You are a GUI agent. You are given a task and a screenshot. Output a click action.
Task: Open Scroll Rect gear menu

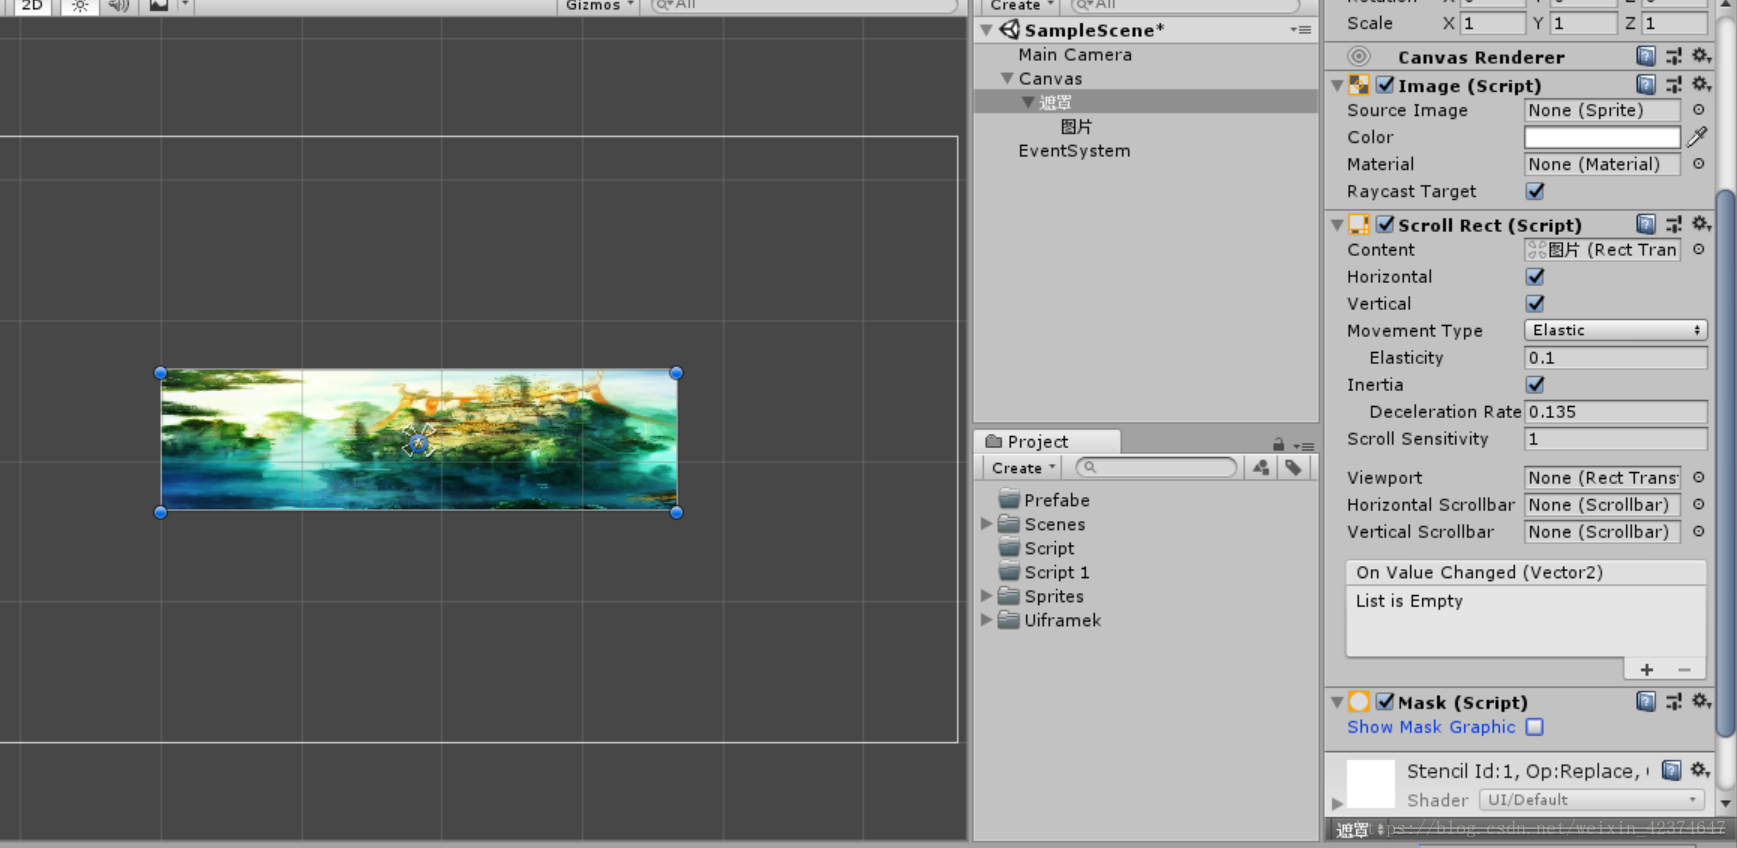tap(1700, 224)
